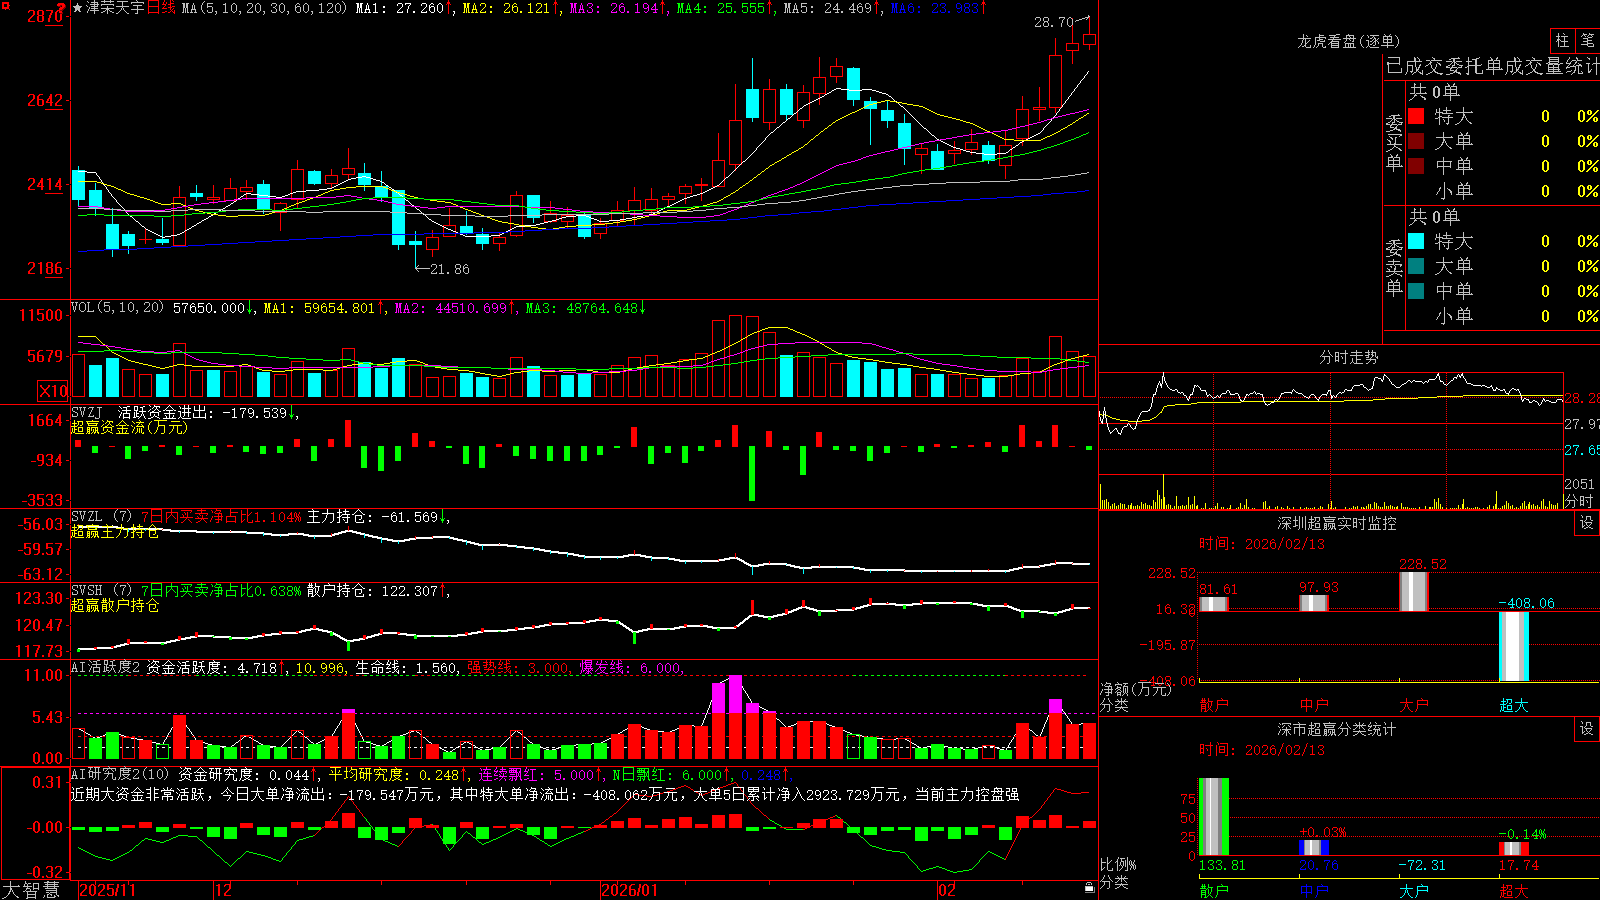The width and height of the screenshot is (1600, 900).
Task: Click the 超赢散户持仓 label
Action: 114,605
